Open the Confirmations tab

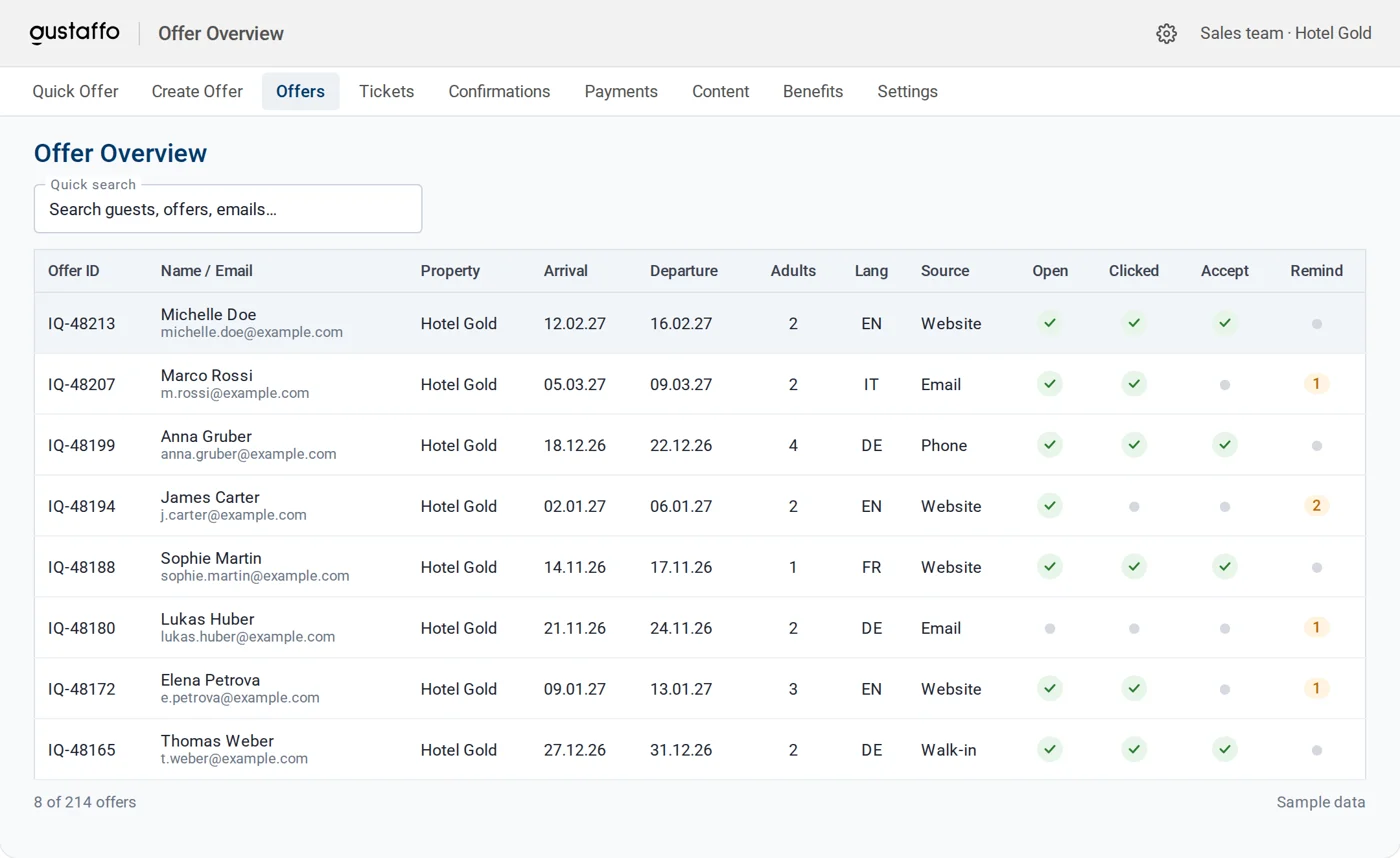[499, 92]
